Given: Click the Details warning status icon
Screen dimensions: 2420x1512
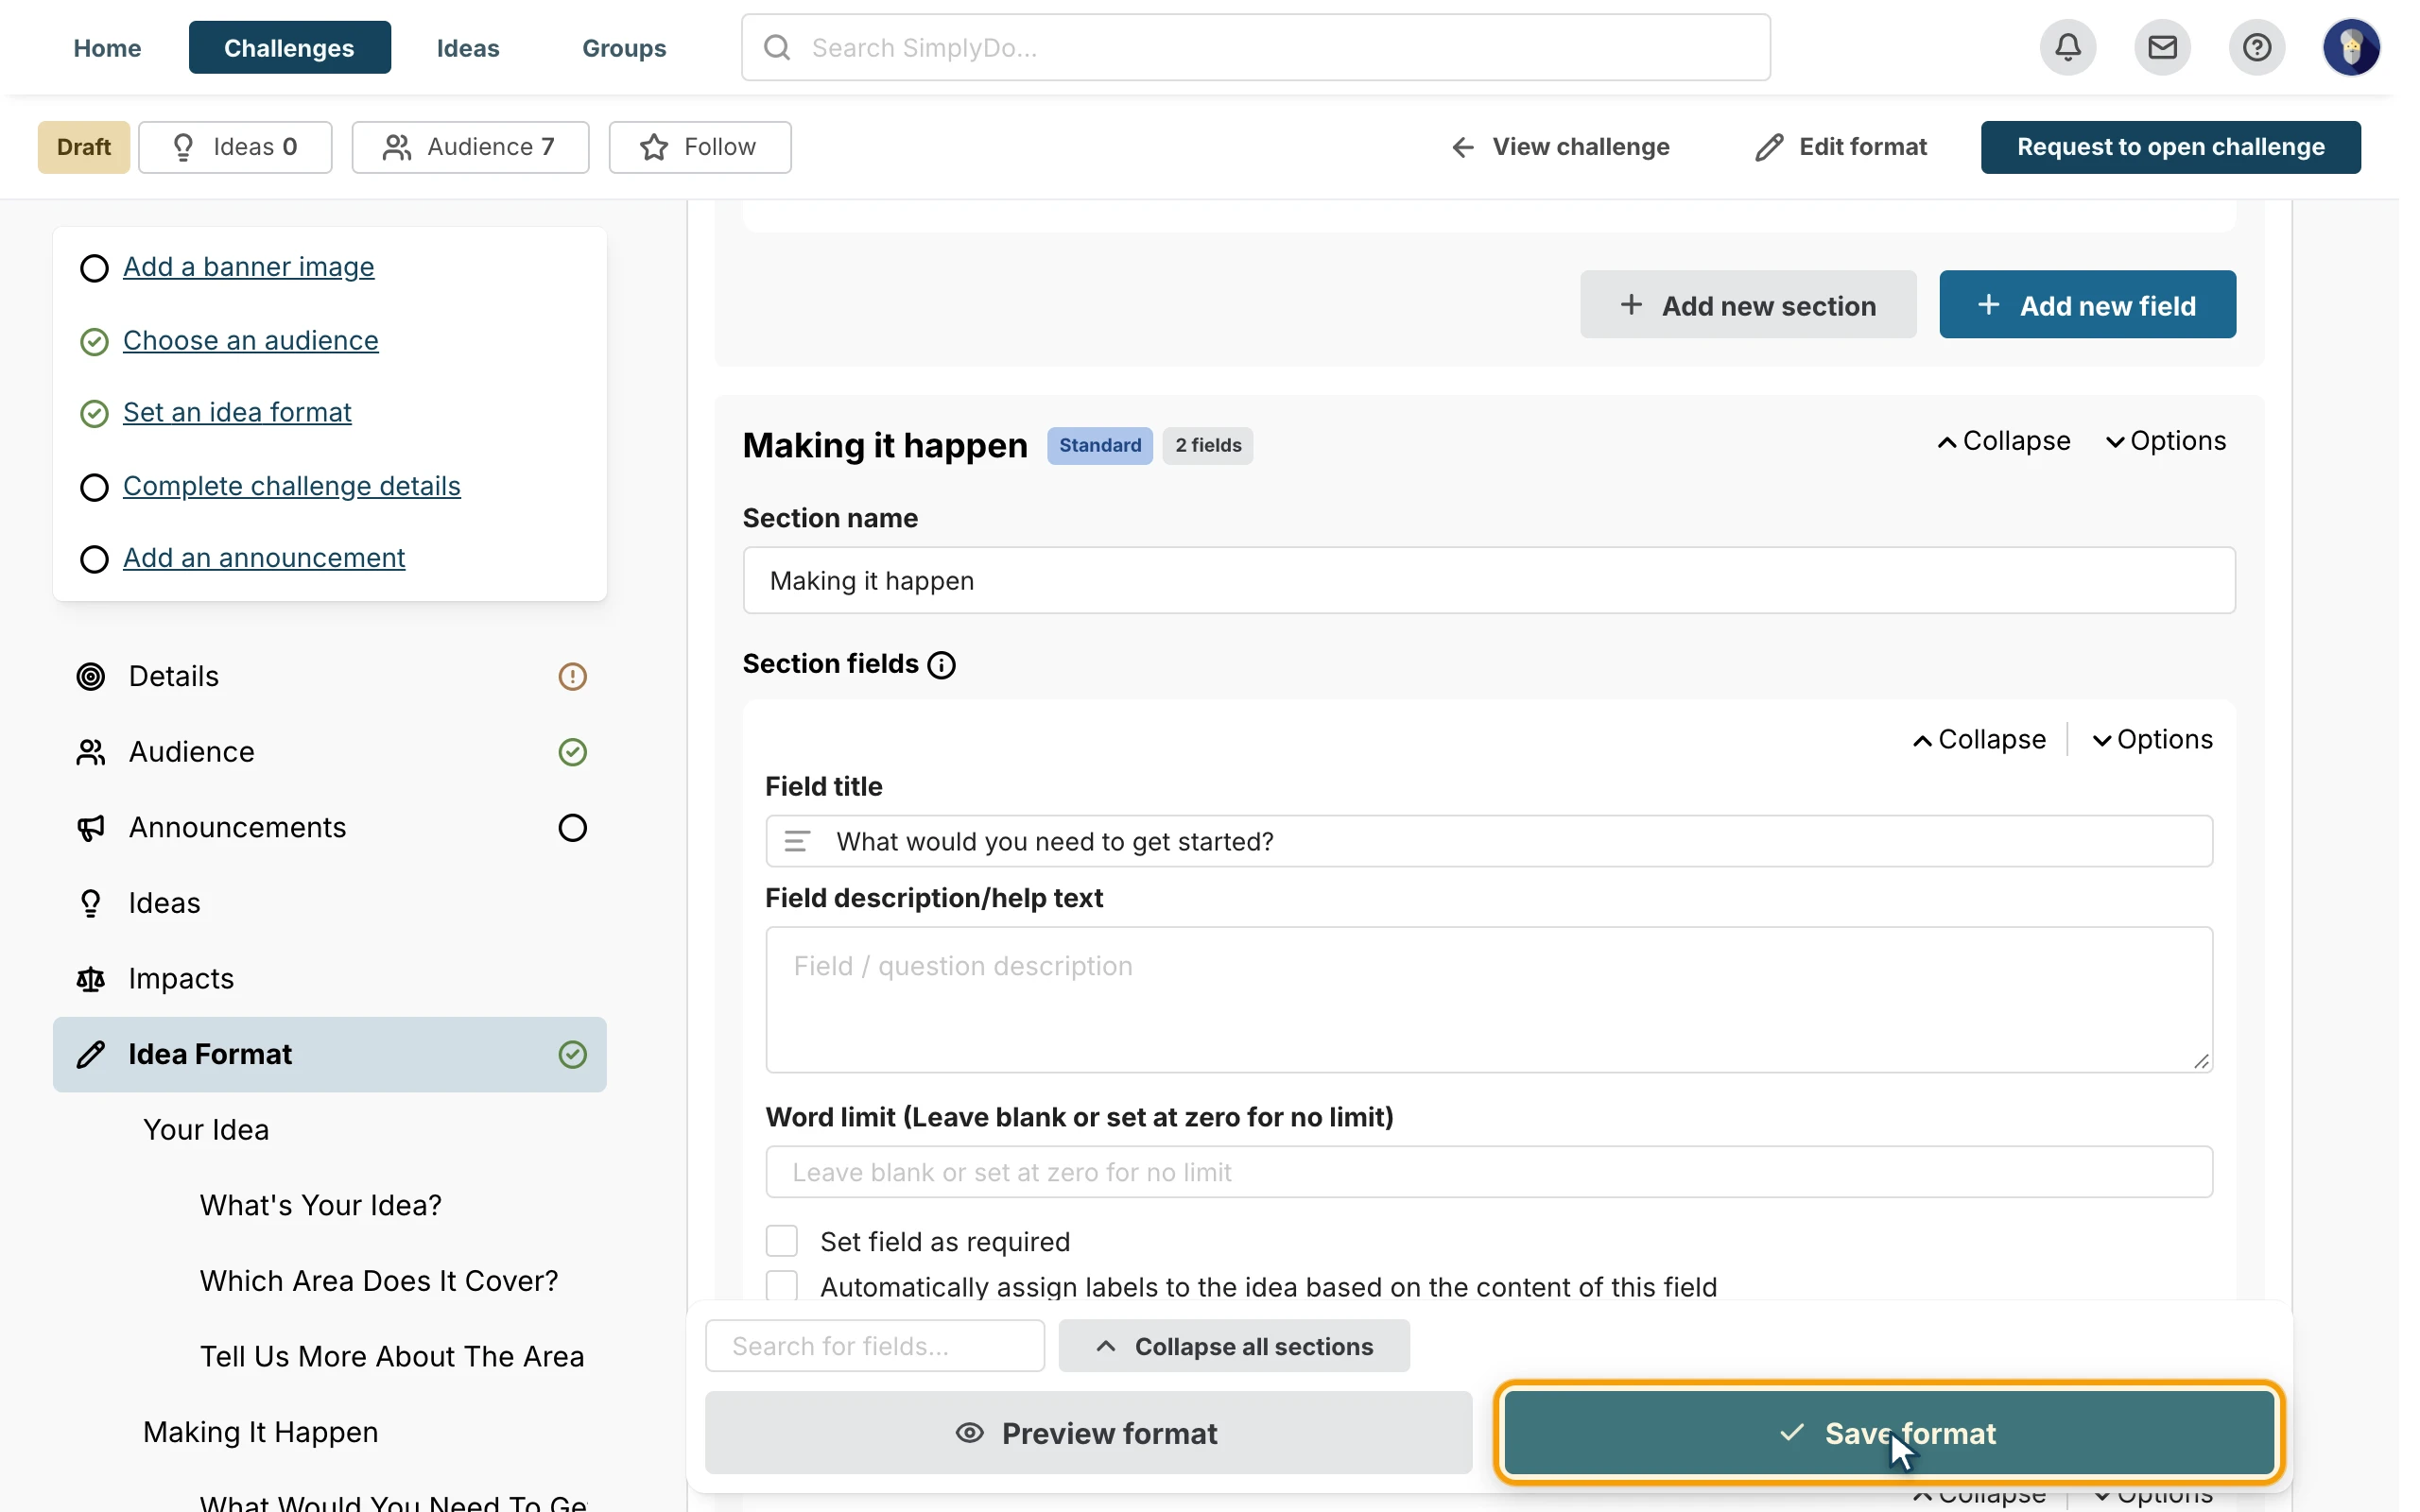Looking at the screenshot, I should (x=572, y=677).
